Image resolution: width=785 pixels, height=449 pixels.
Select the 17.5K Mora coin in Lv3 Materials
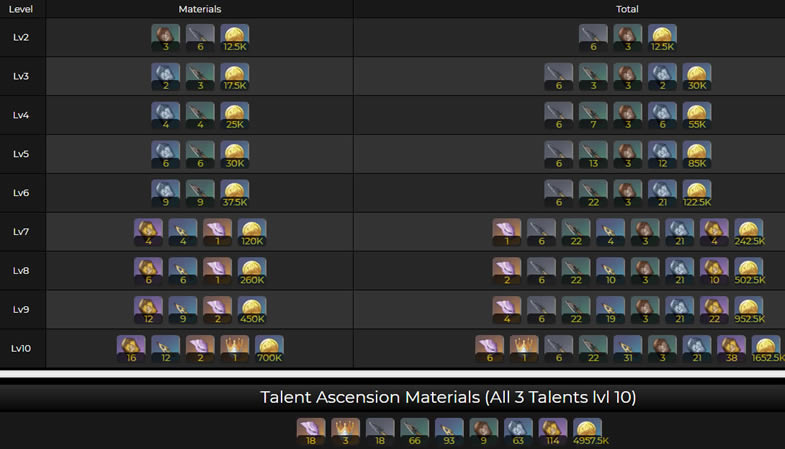[235, 77]
